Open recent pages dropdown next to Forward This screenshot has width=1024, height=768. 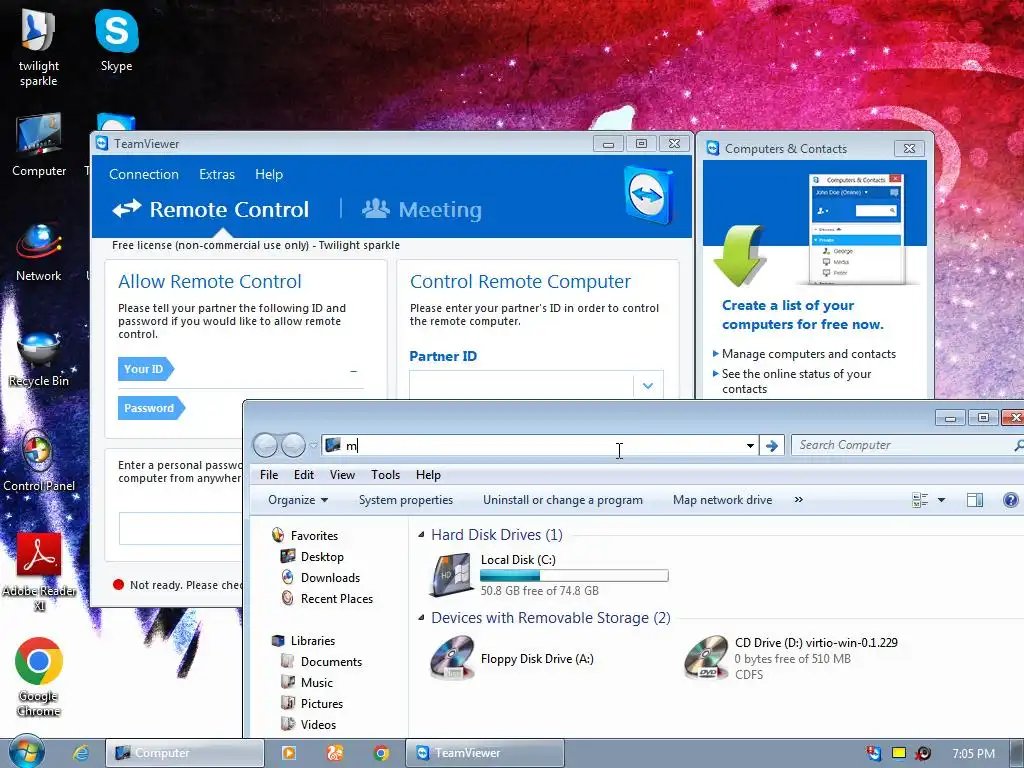(313, 445)
